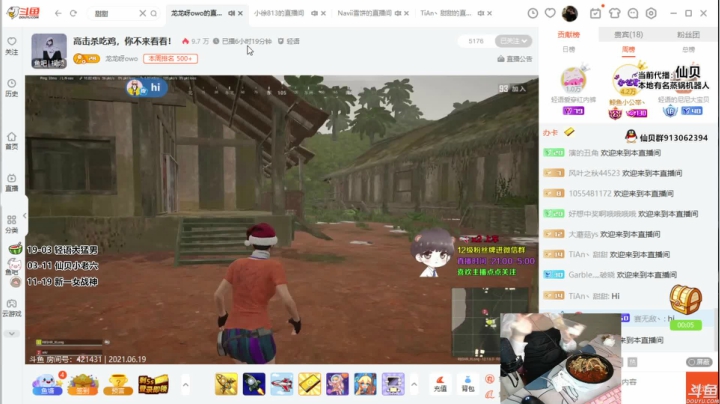
Task: Open the 预言 prediction trophy icon
Action: pyautogui.click(x=118, y=384)
